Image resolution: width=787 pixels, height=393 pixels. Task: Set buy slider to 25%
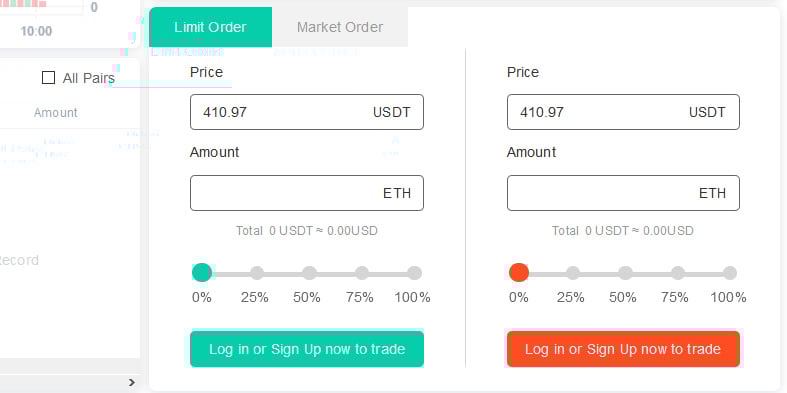coord(257,273)
